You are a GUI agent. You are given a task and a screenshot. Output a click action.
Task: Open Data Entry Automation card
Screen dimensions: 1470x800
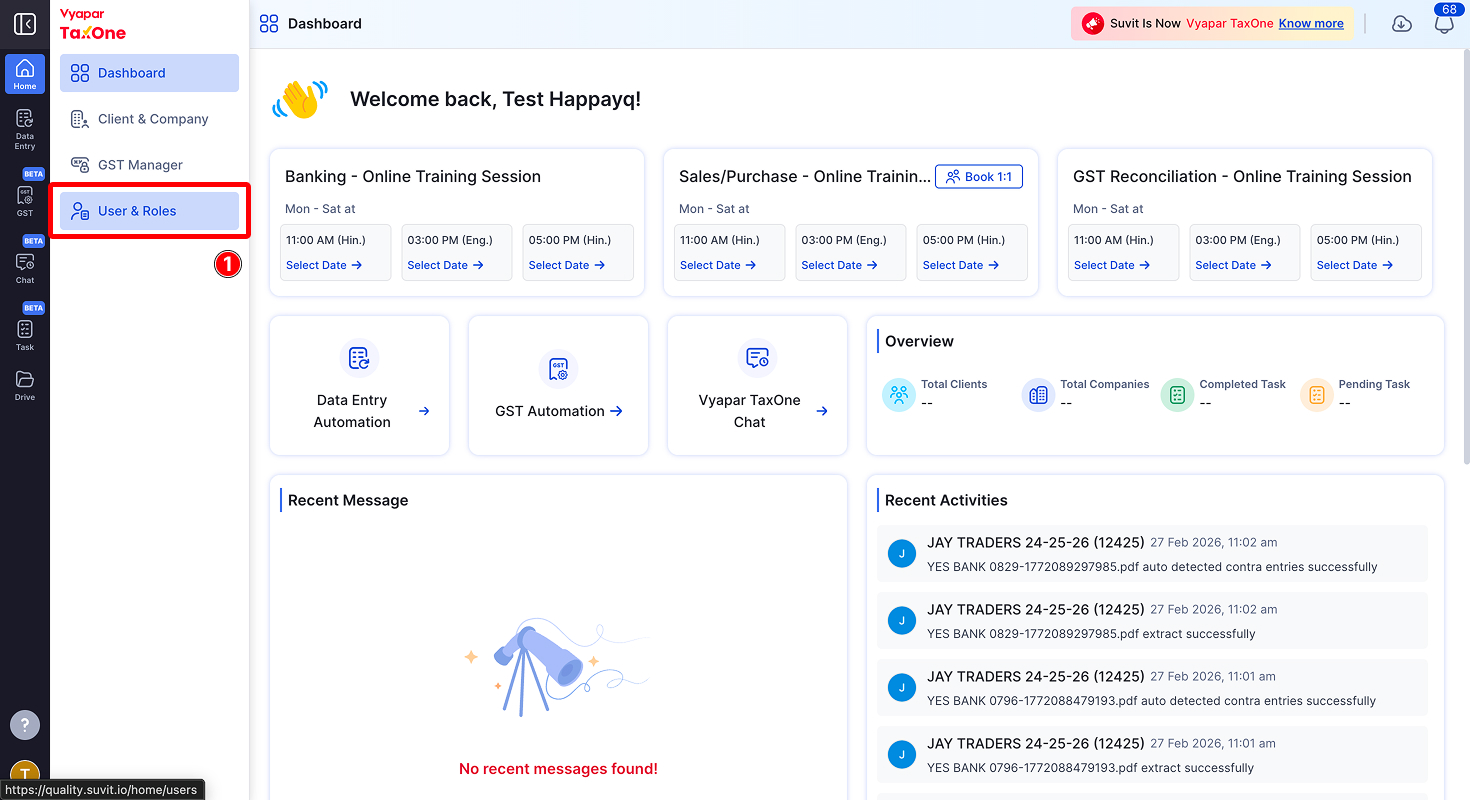(359, 386)
